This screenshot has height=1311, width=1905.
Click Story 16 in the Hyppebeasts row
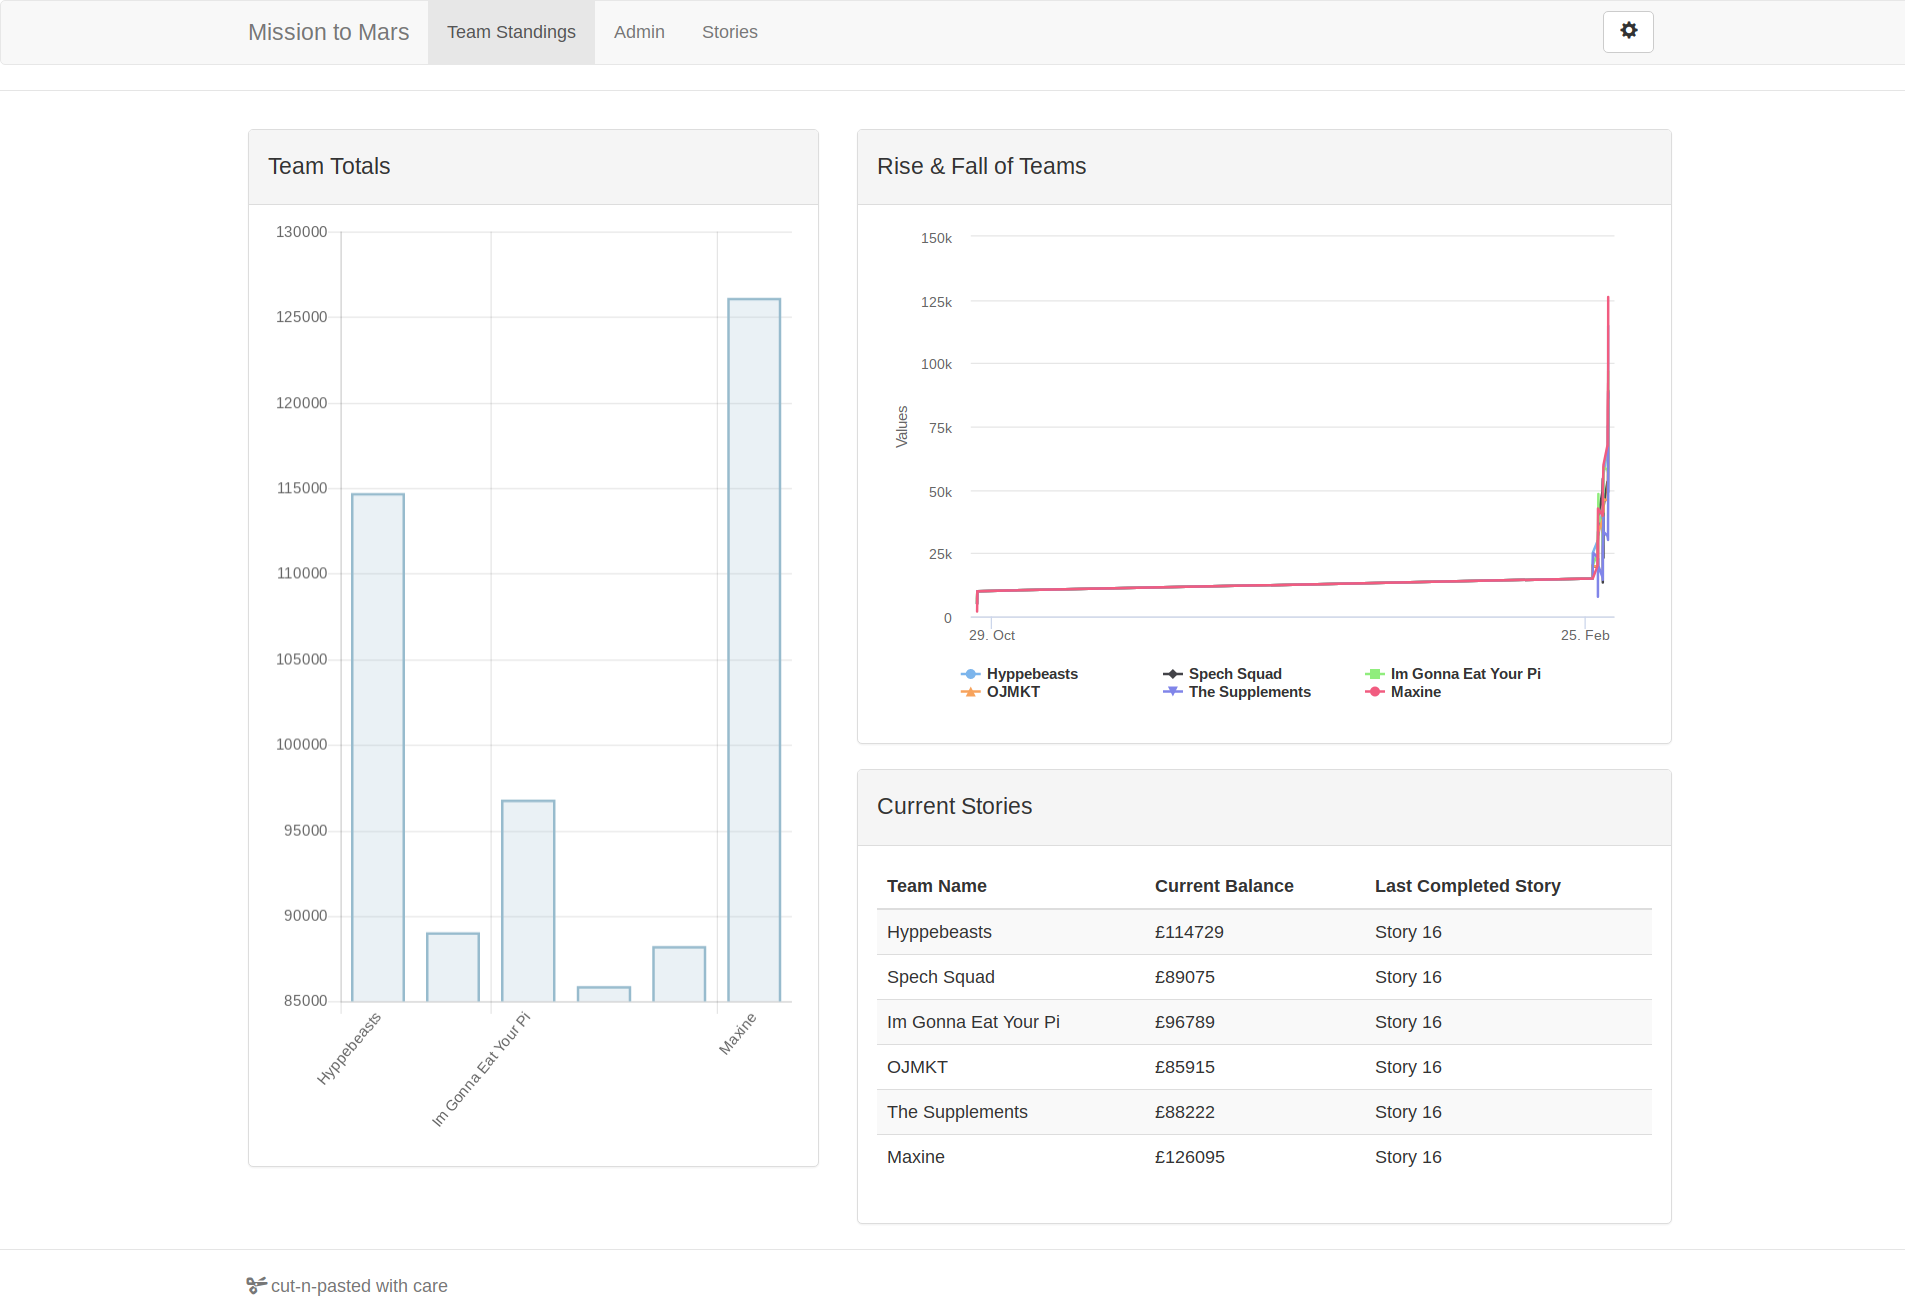(x=1408, y=932)
